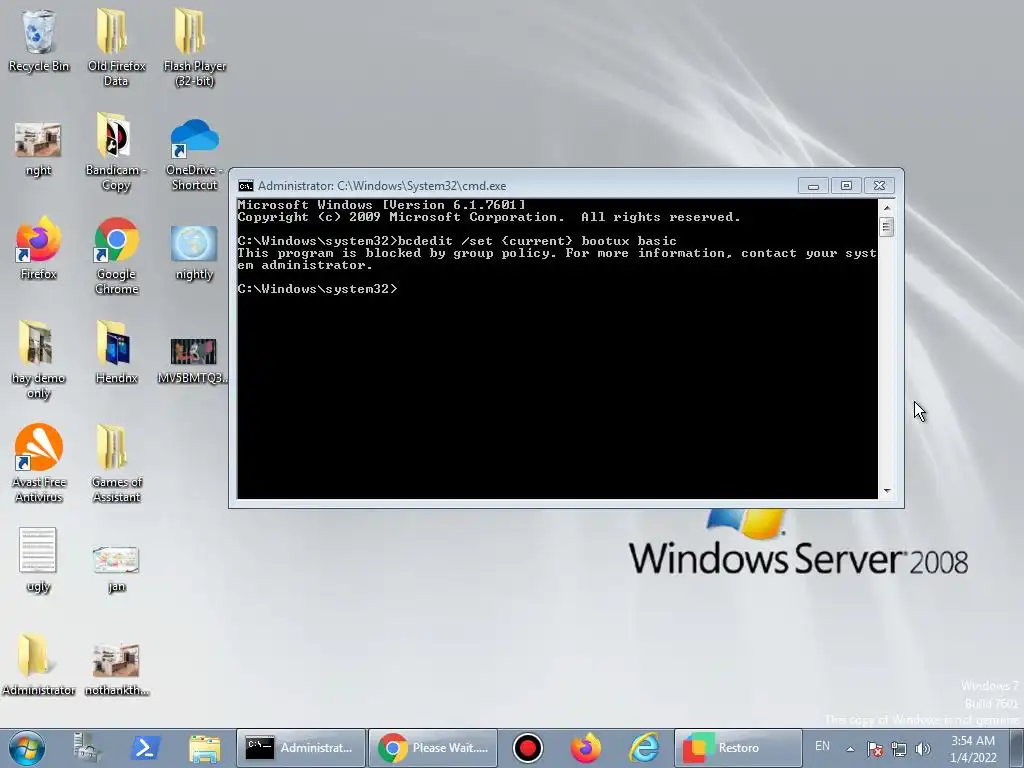1024x768 pixels.
Task: Open the Administrator folder on desktop
Action: point(38,664)
